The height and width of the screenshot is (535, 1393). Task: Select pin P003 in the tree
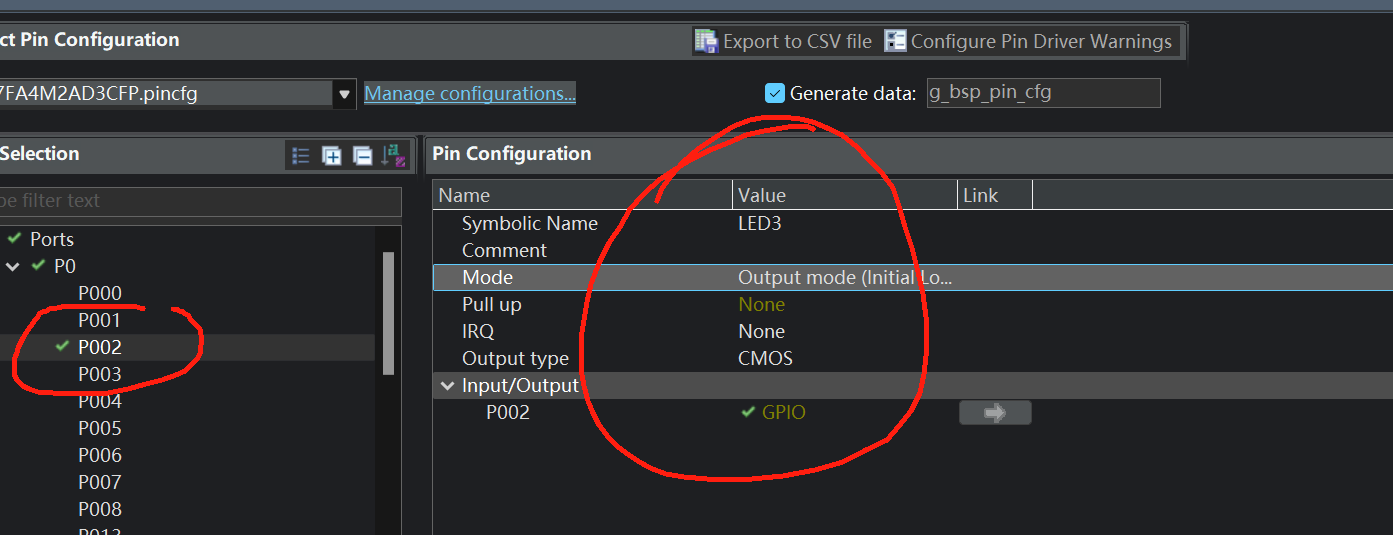[100, 374]
